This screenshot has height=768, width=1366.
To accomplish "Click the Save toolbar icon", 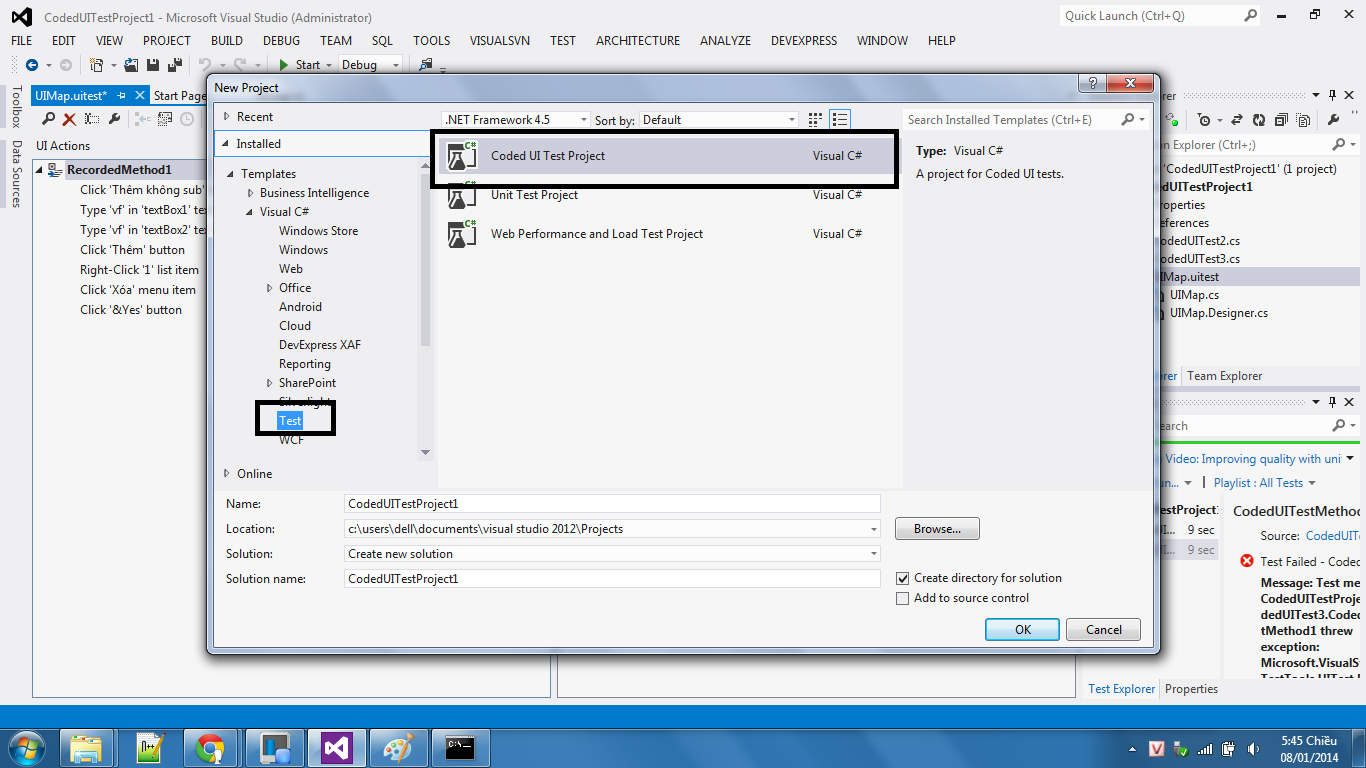I will coord(153,65).
